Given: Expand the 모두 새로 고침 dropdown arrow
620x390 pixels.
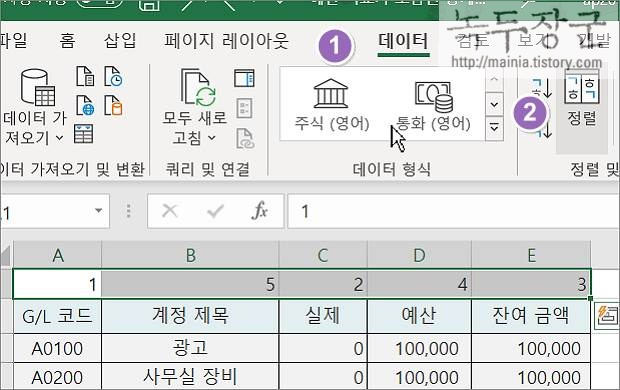Looking at the screenshot, I should click(x=212, y=138).
